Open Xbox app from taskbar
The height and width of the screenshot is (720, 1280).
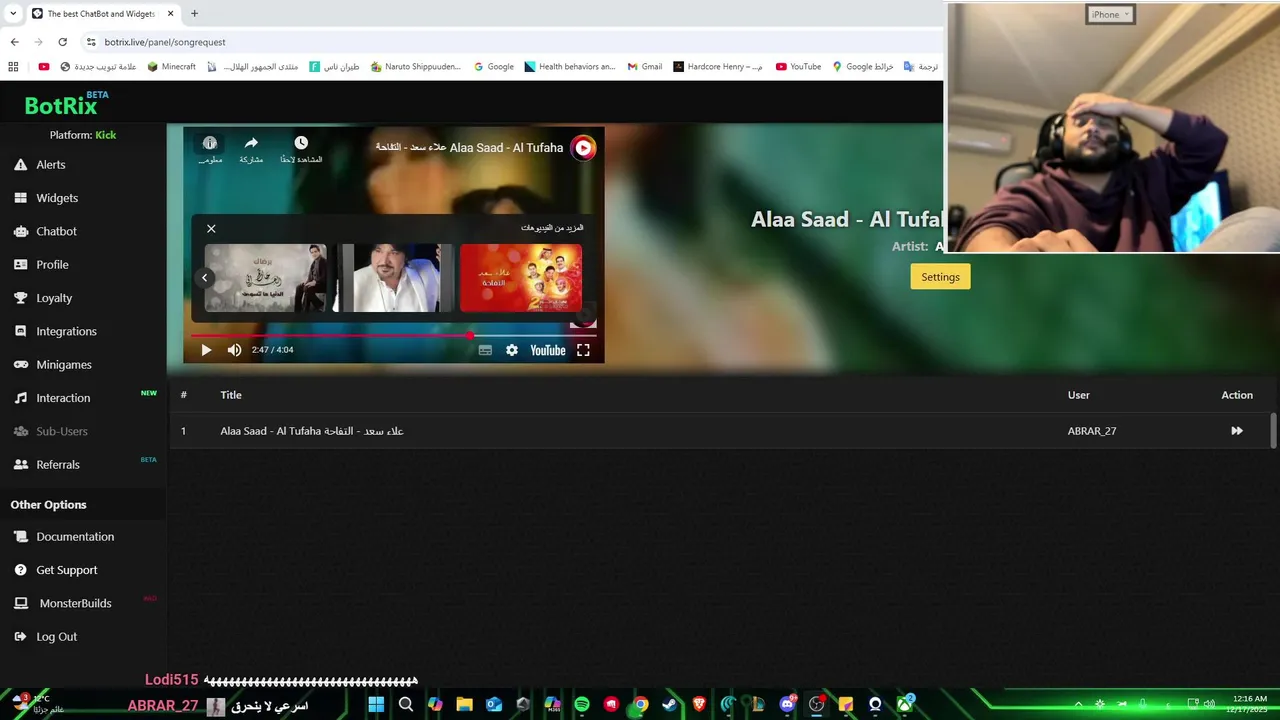[x=904, y=704]
